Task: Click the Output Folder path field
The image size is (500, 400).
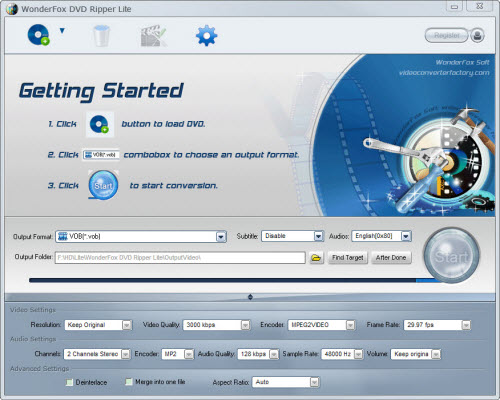Action: (x=180, y=258)
